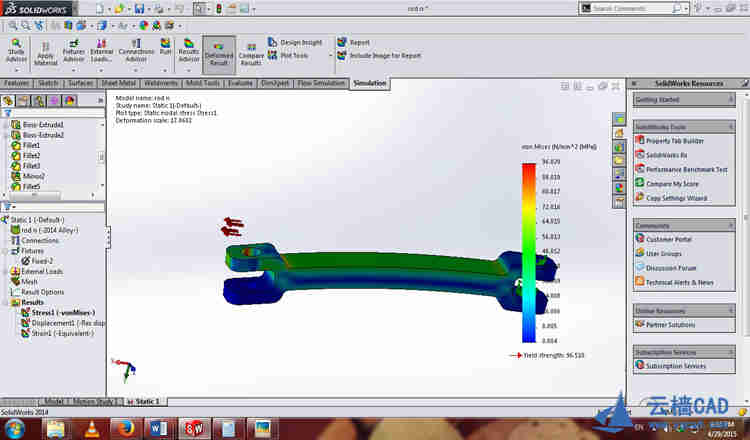The width and height of the screenshot is (750, 440).
Task: Switch to the Sheet Metal tab
Action: point(119,83)
